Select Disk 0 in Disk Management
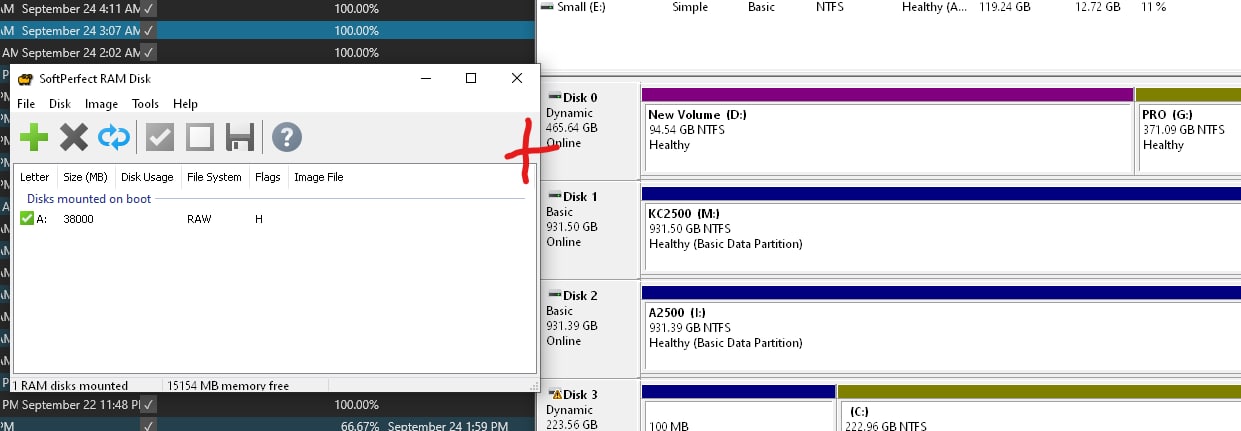This screenshot has width=1241, height=431. pyautogui.click(x=588, y=129)
